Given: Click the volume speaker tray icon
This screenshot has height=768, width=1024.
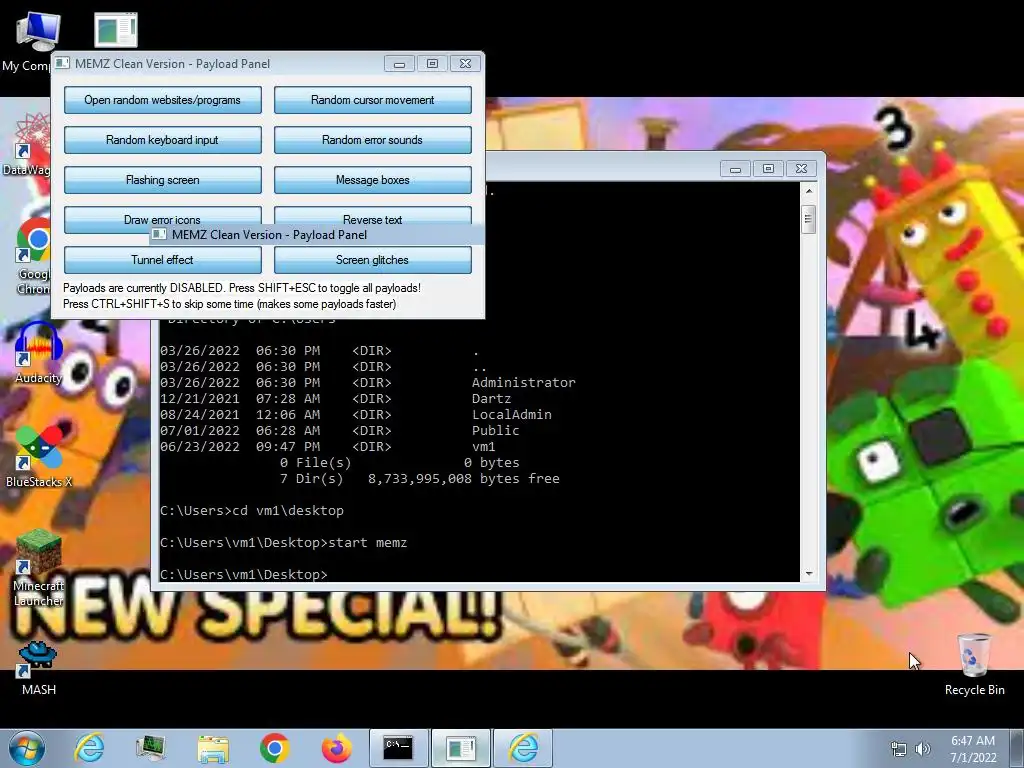Looking at the screenshot, I should (x=923, y=749).
